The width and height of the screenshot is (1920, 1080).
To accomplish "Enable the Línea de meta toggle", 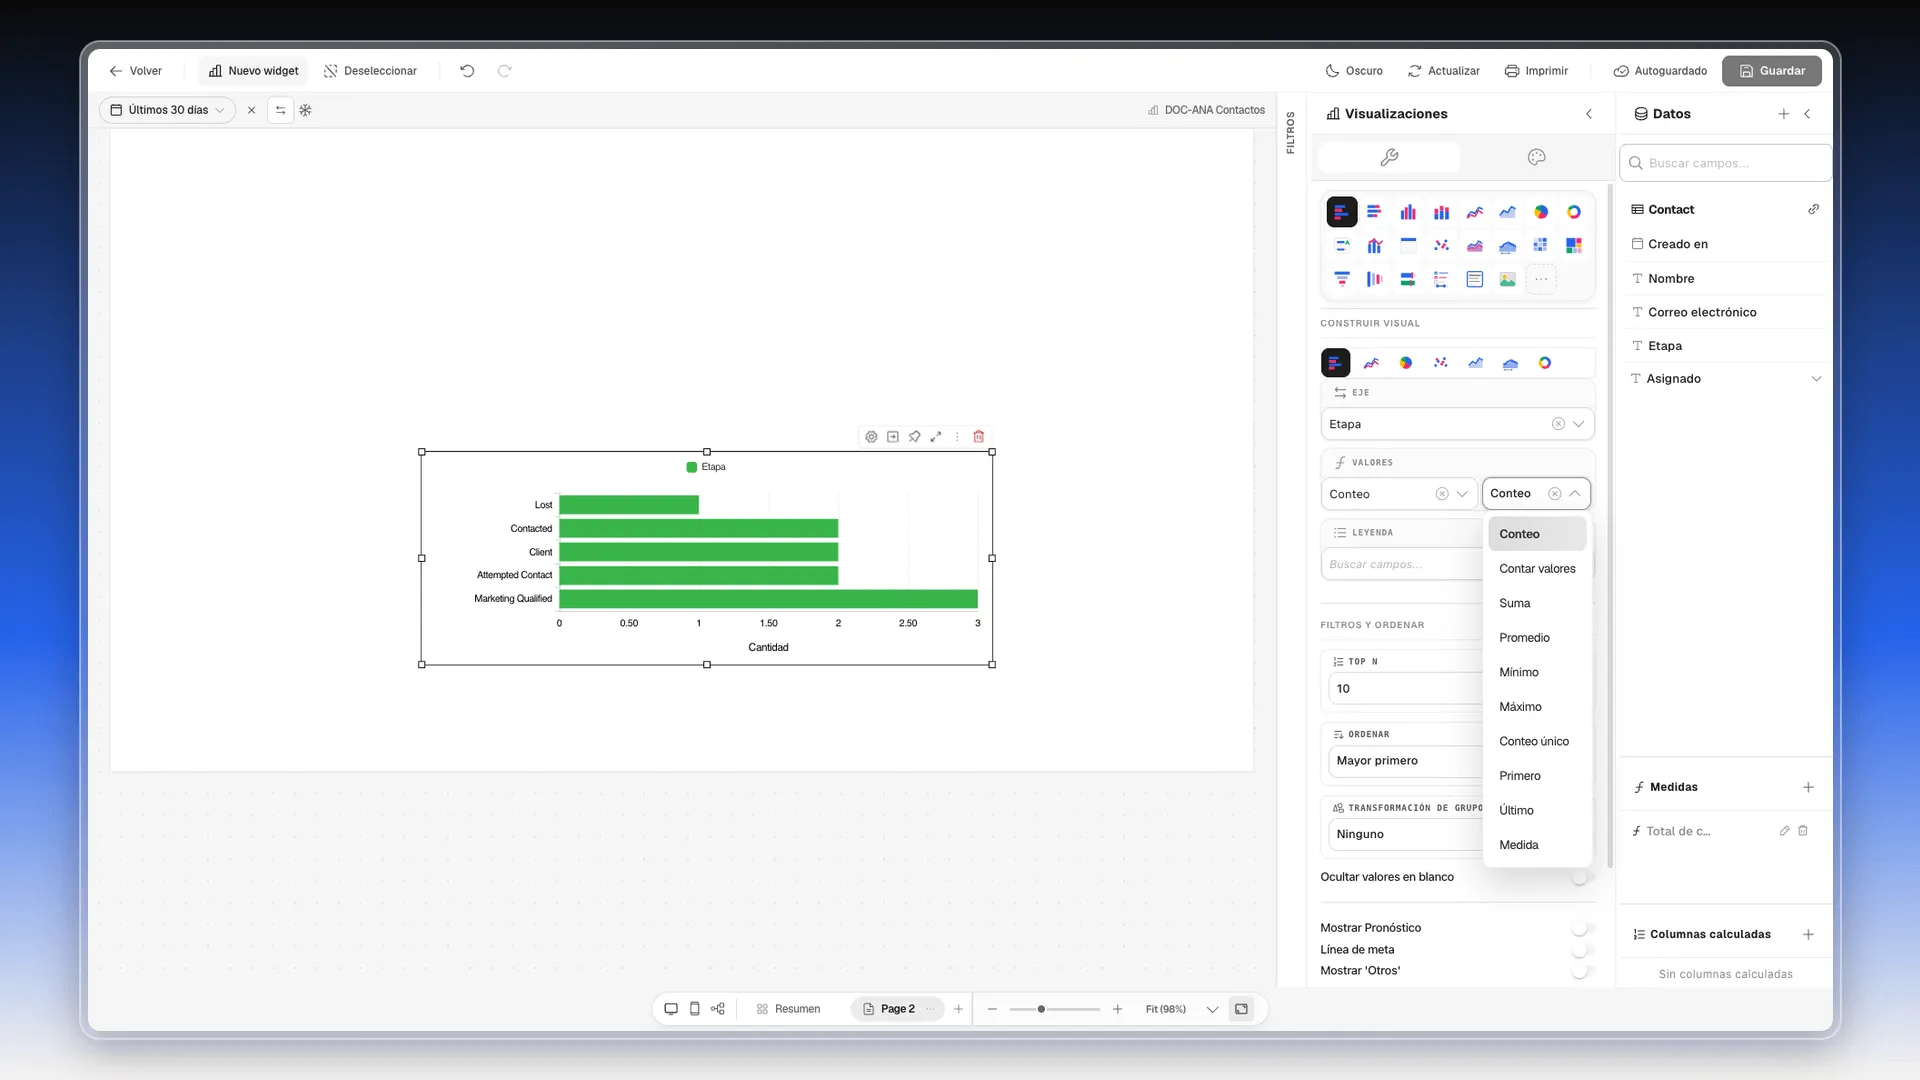I will (1581, 950).
